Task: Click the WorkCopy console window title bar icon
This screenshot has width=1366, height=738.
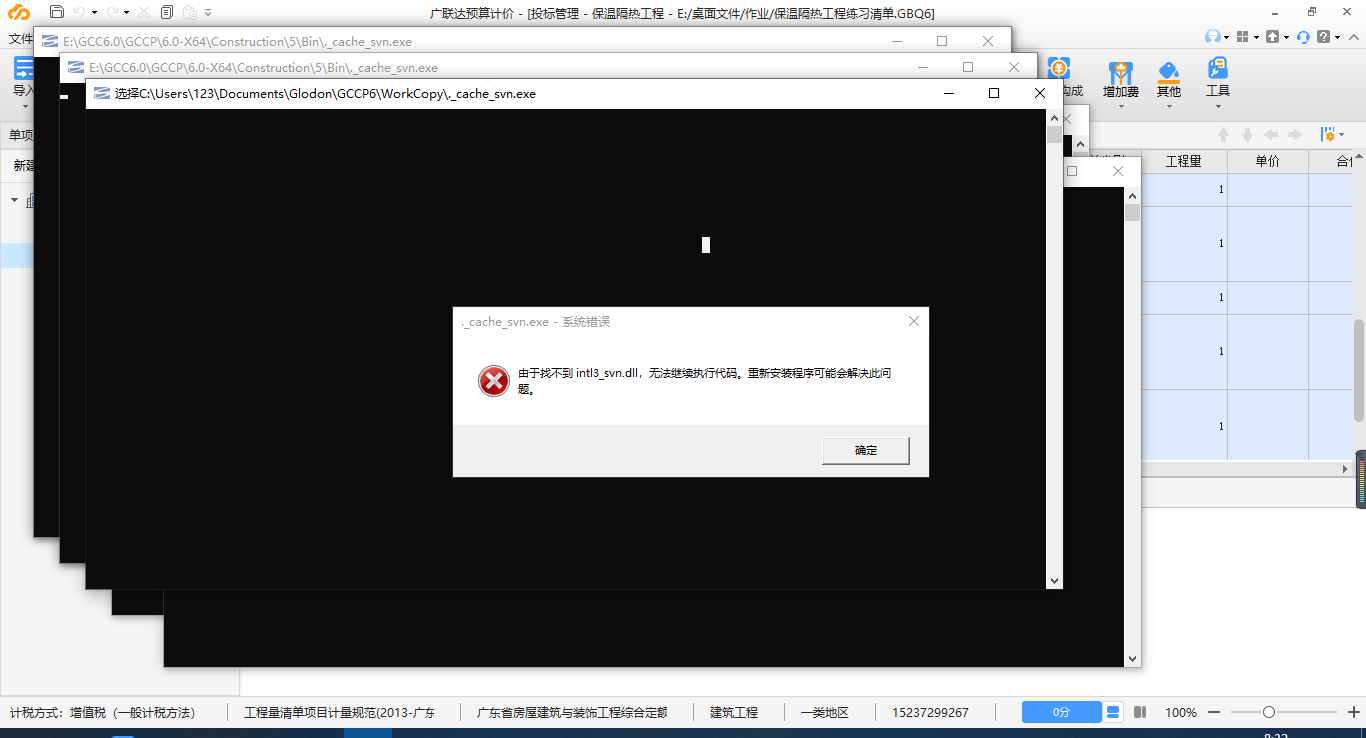Action: (102, 93)
